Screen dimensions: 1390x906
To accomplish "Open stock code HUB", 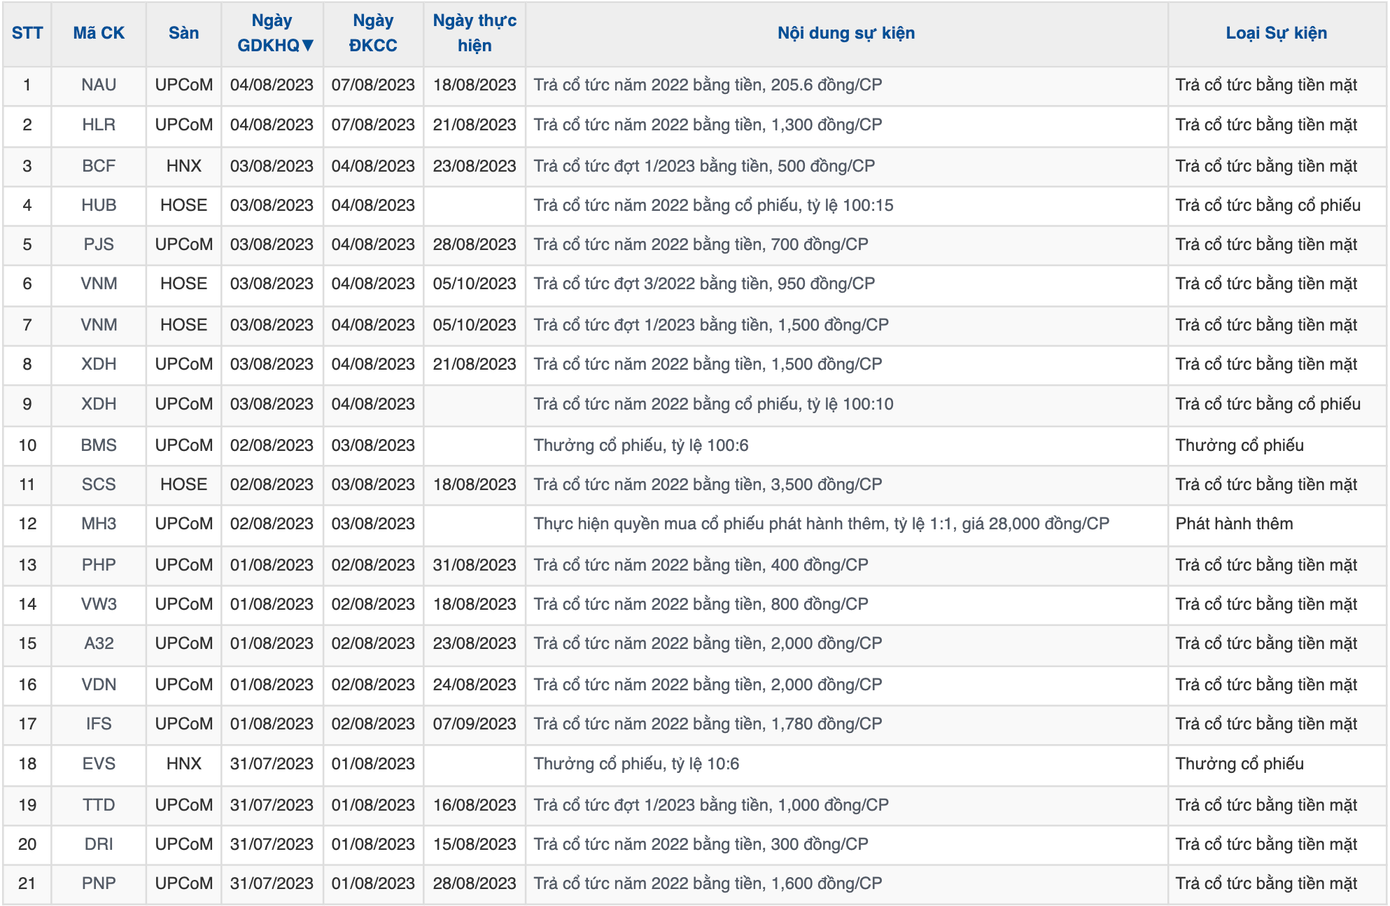I will 99,205.
